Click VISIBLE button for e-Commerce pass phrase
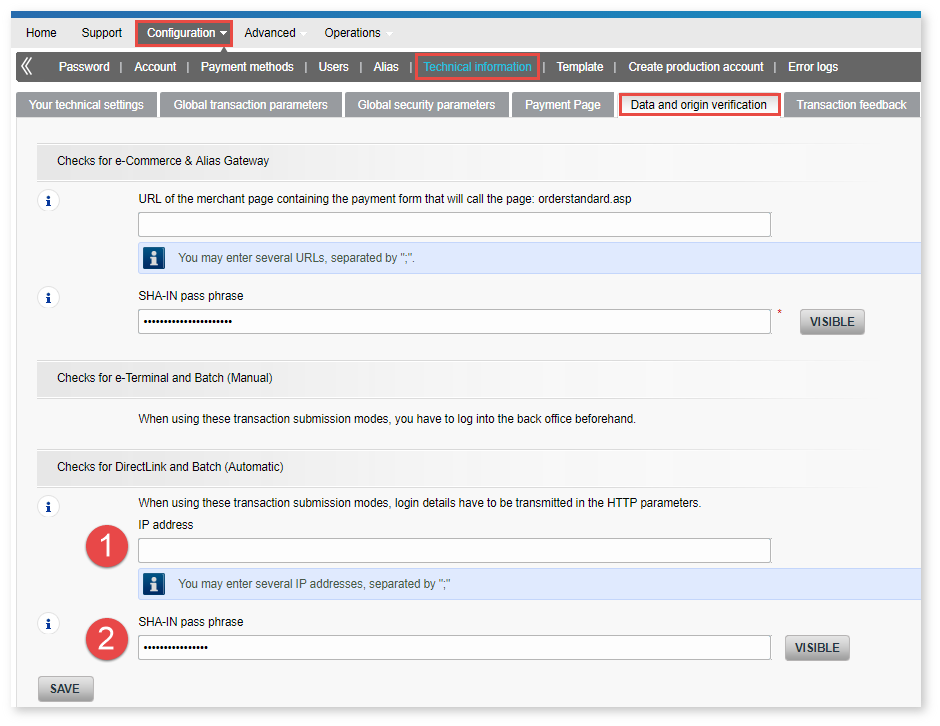 (x=832, y=322)
